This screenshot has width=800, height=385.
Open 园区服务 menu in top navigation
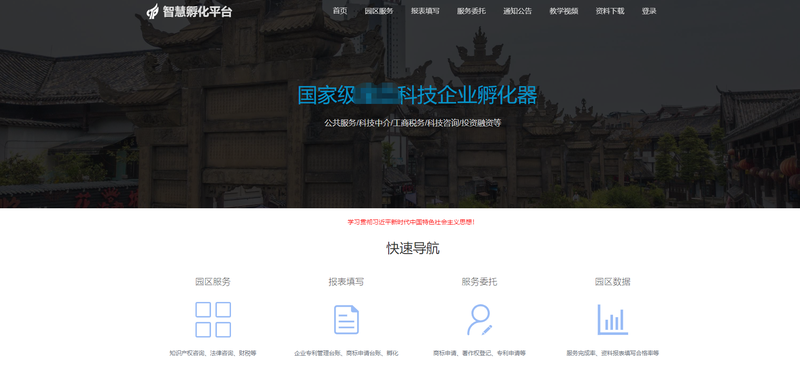pyautogui.click(x=379, y=11)
